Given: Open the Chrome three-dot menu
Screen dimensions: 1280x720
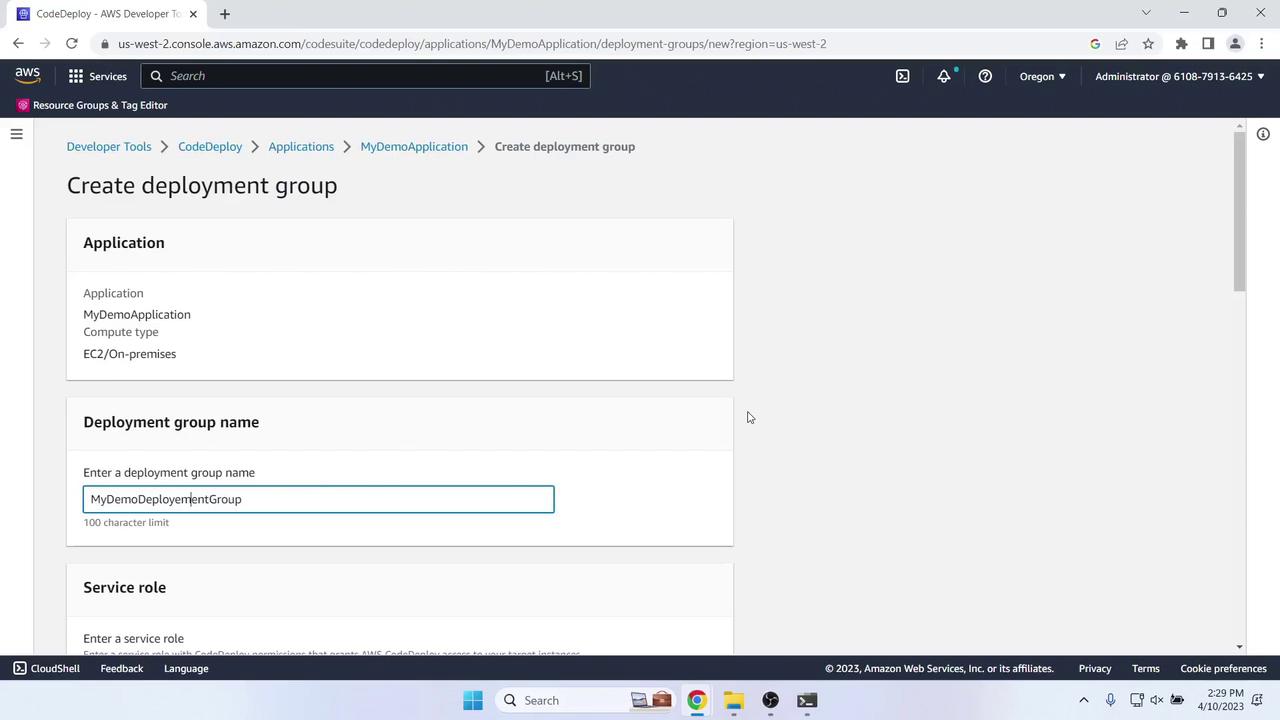Looking at the screenshot, I should (x=1262, y=44).
